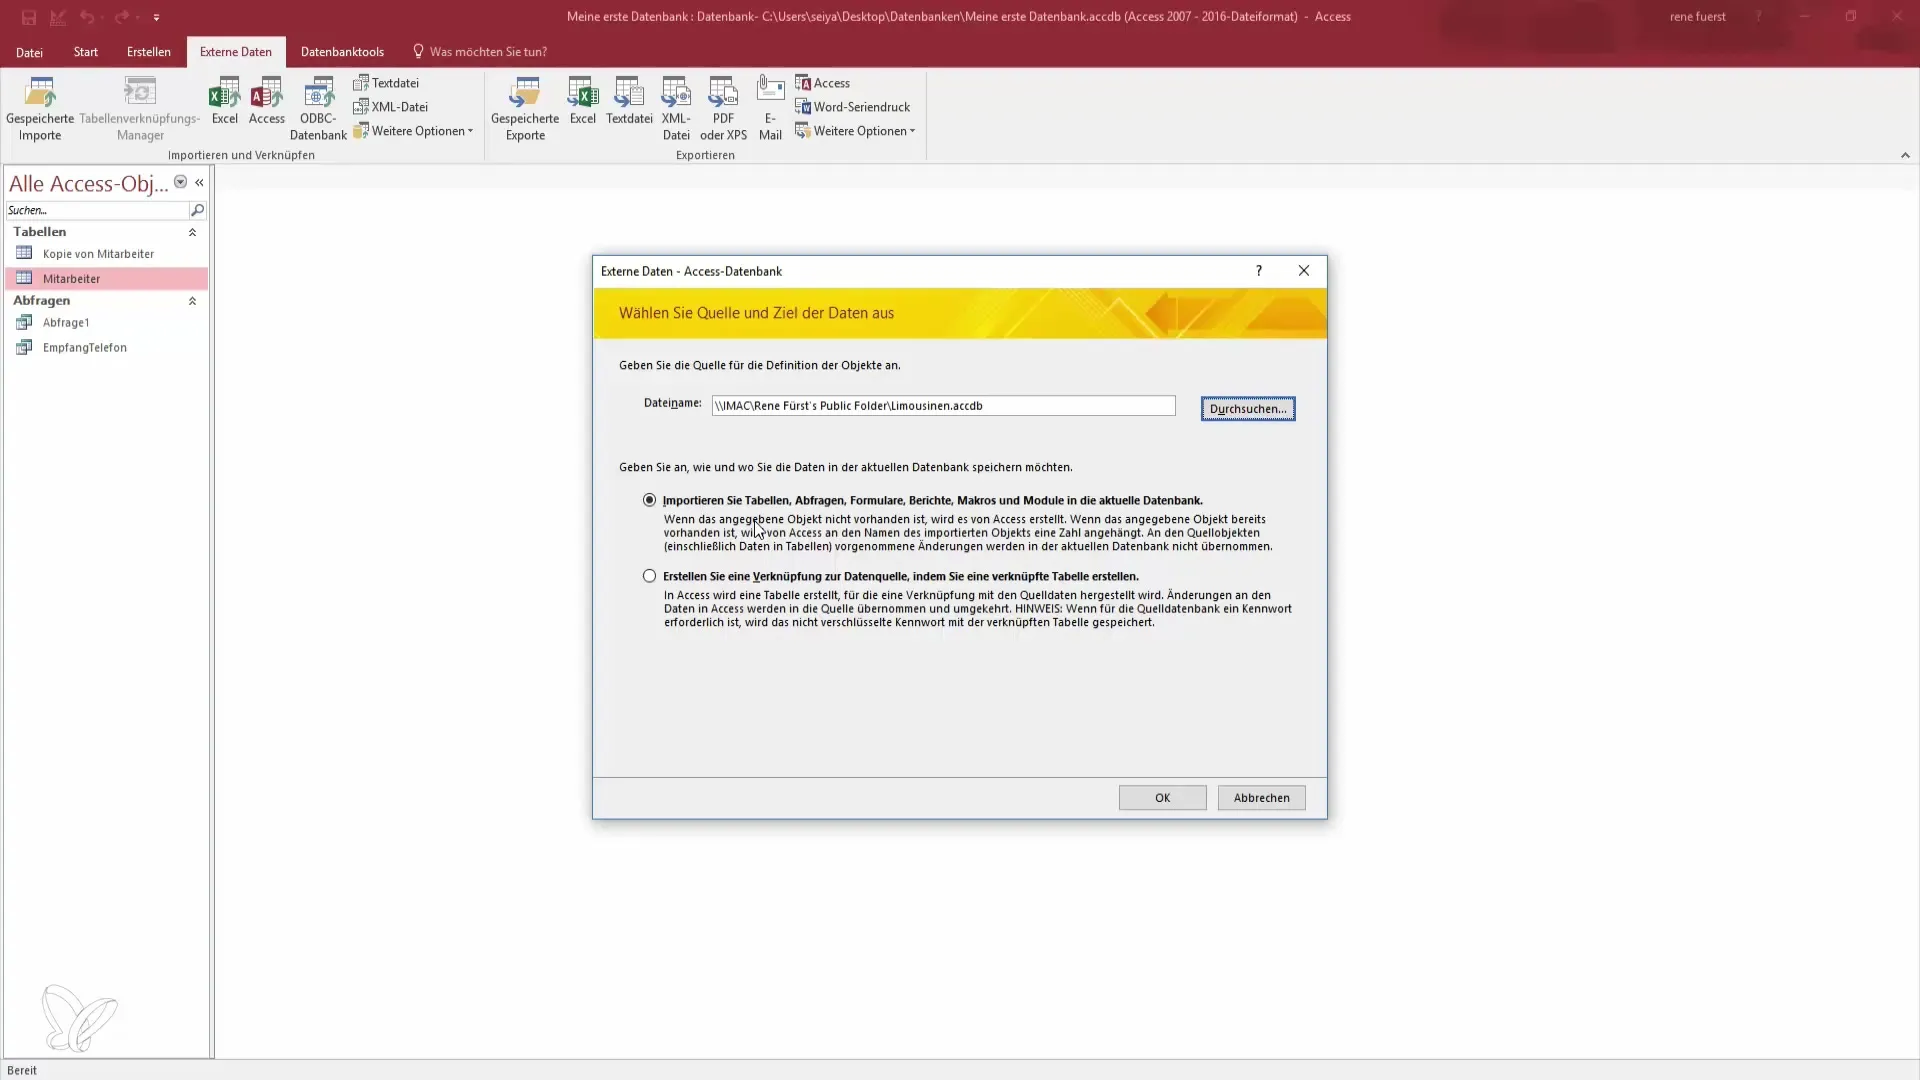Screen dimensions: 1920x1080
Task: Click the Durchsuchen button
Action: click(x=1247, y=409)
